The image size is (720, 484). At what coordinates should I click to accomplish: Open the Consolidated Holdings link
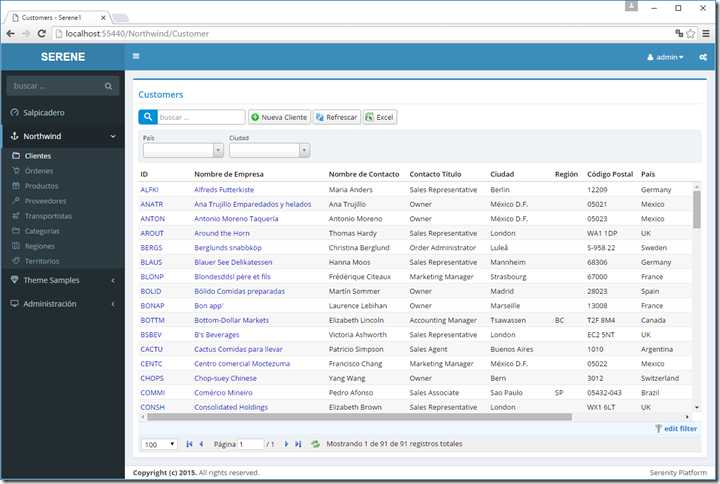click(231, 407)
